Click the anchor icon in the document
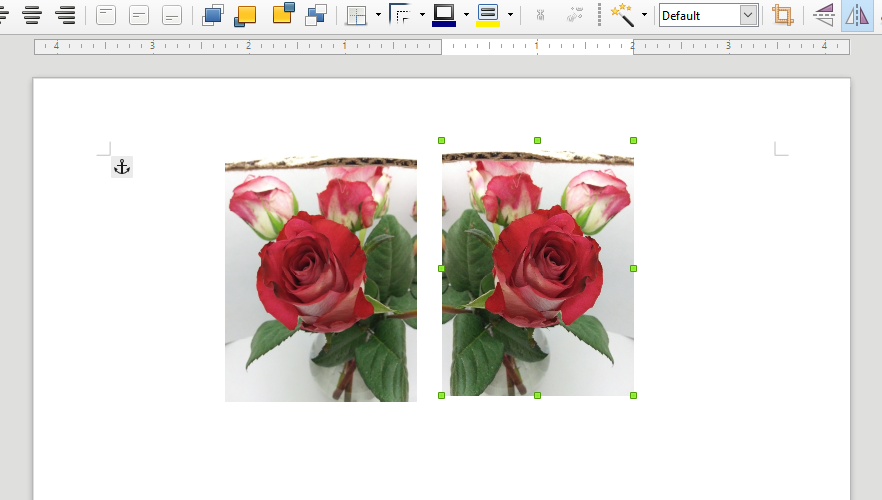Viewport: 882px width, 500px height. pyautogui.click(x=122, y=167)
